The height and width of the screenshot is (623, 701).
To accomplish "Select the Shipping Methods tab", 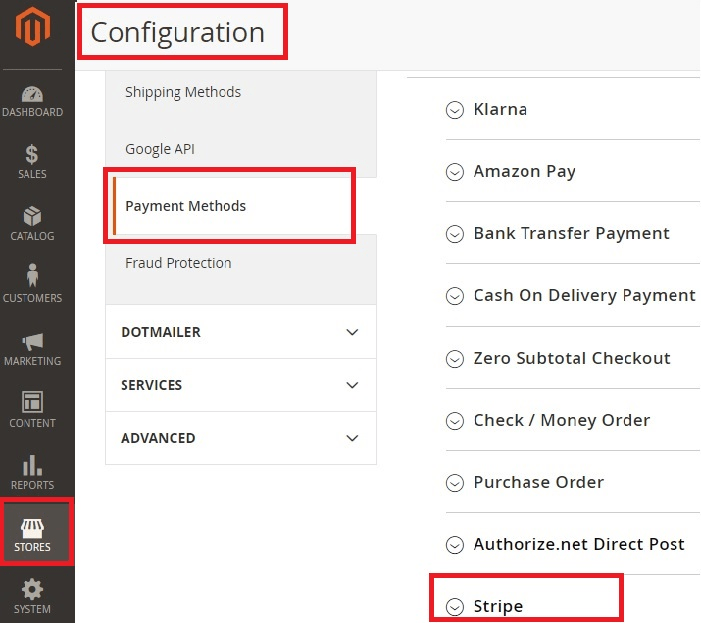I will [x=183, y=92].
